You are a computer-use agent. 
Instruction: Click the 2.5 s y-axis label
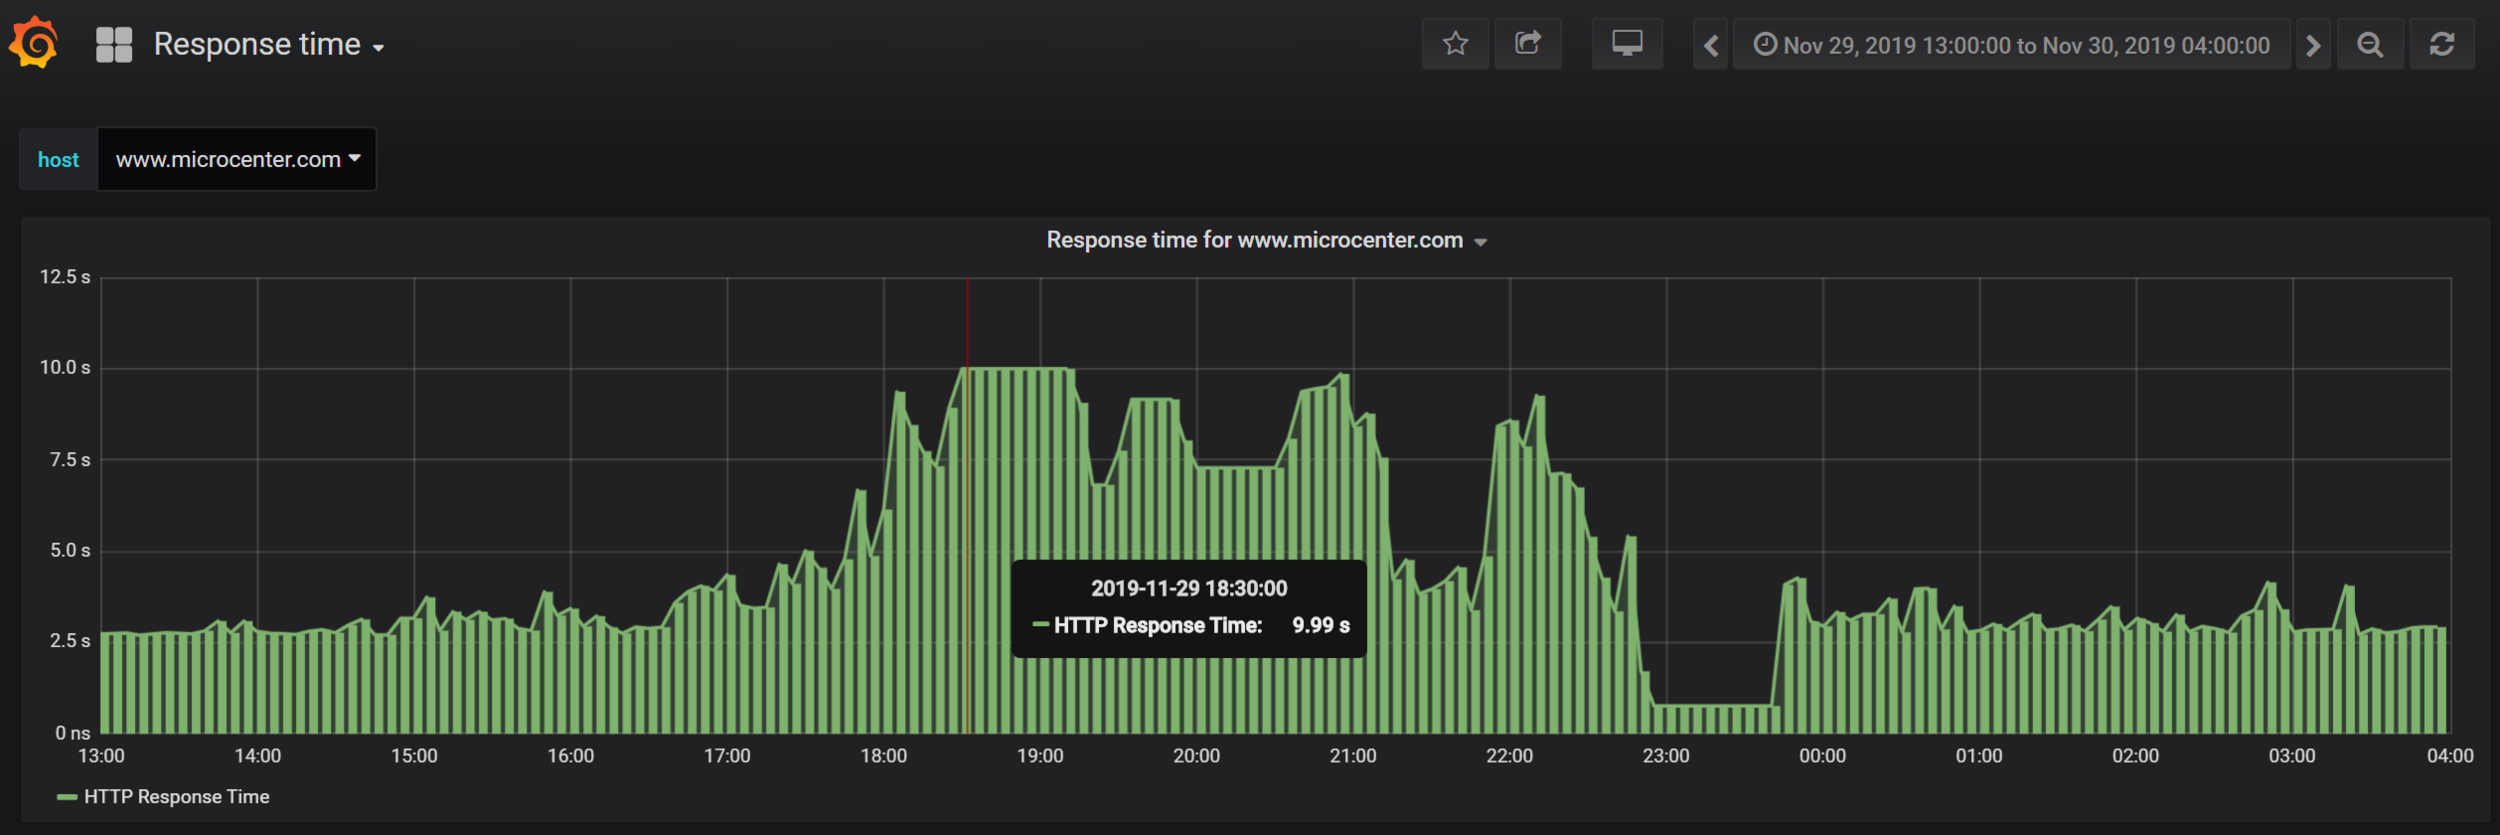click(70, 641)
